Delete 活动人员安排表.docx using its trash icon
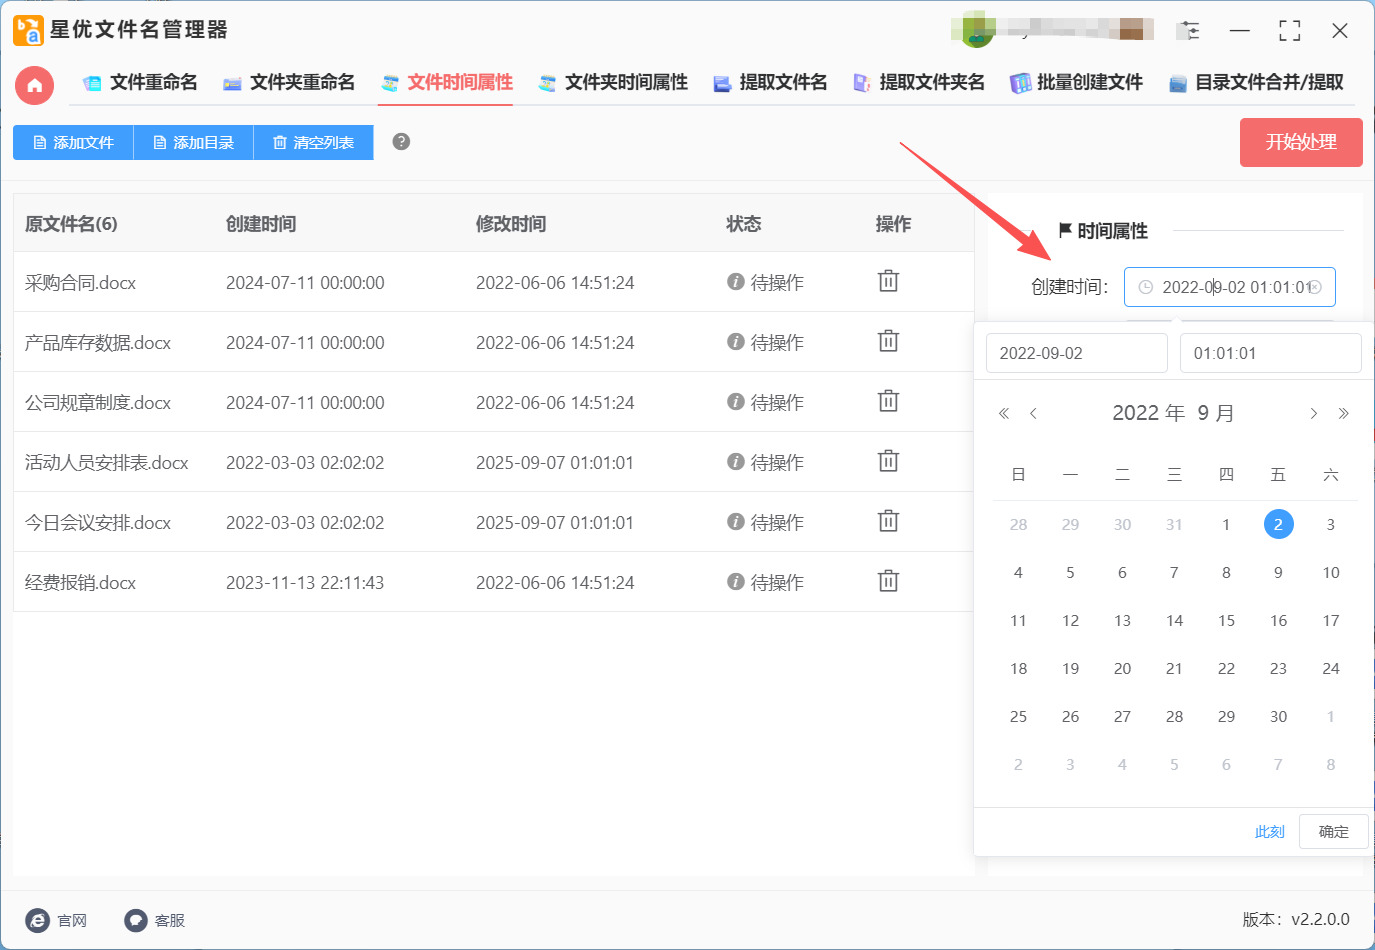This screenshot has width=1375, height=950. tap(888, 462)
